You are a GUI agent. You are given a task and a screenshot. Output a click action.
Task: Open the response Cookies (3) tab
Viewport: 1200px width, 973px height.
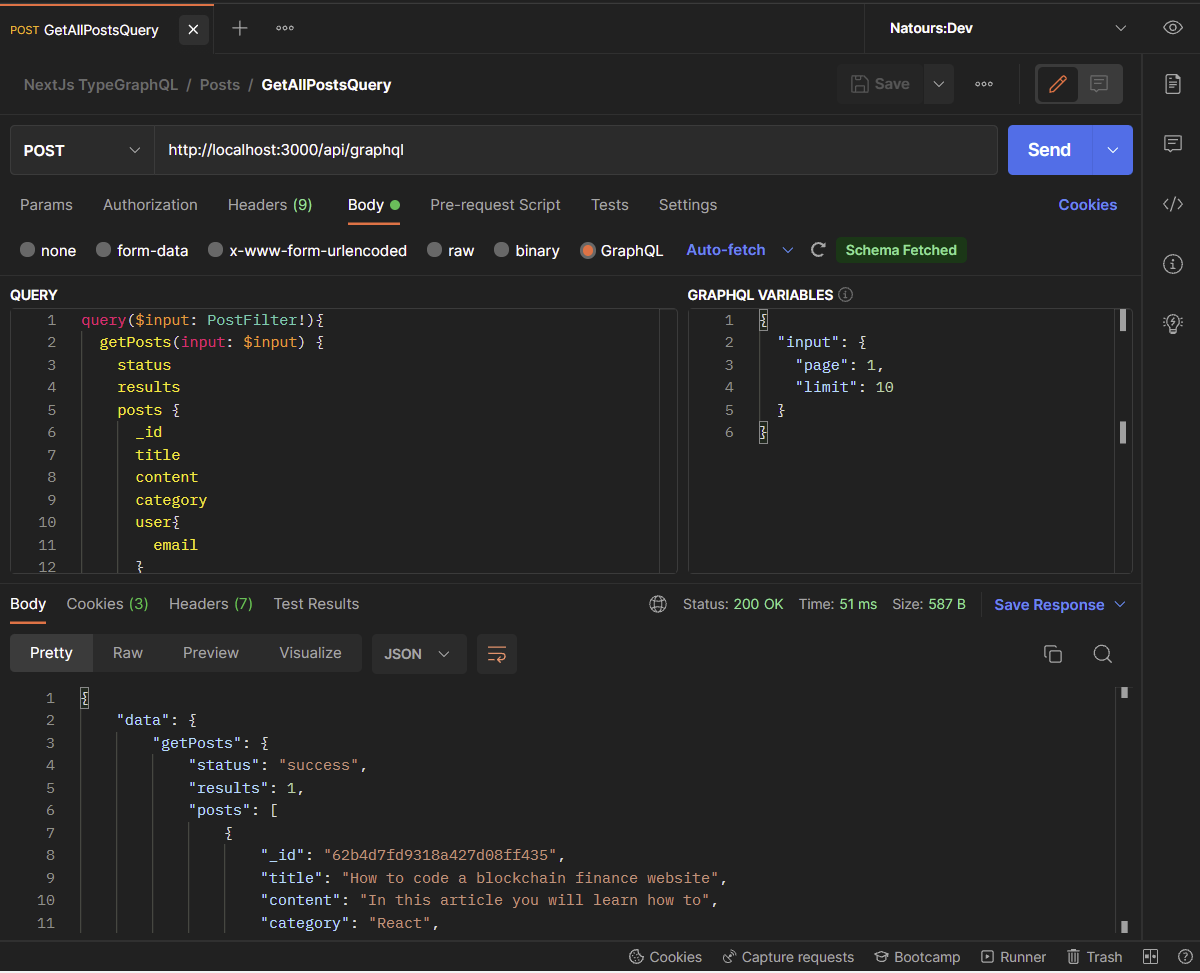[107, 603]
